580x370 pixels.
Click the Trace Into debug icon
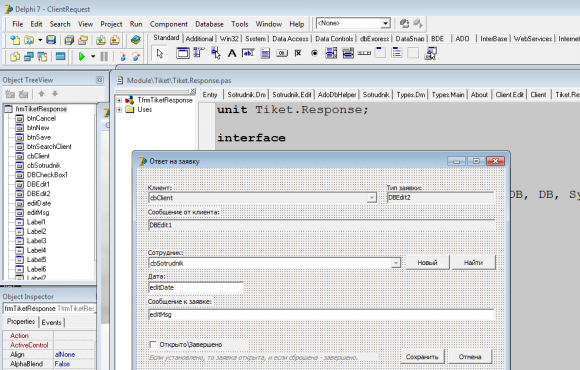(122, 57)
